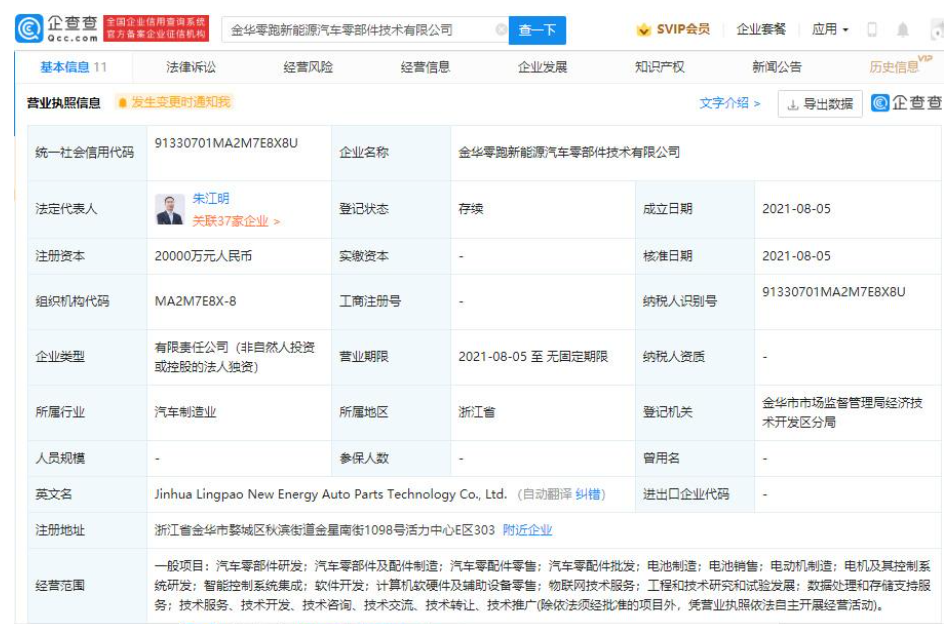Open the 经营风险 tab
The image size is (952, 624).
[308, 67]
